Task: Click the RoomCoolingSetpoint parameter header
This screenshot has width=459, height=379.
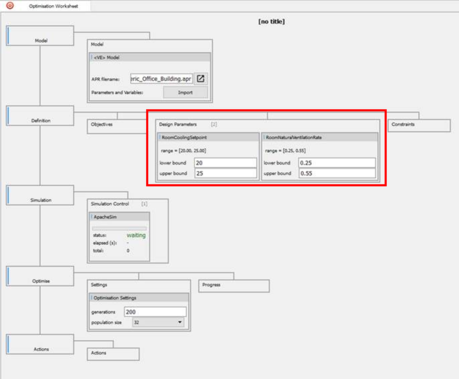Action: (x=208, y=137)
